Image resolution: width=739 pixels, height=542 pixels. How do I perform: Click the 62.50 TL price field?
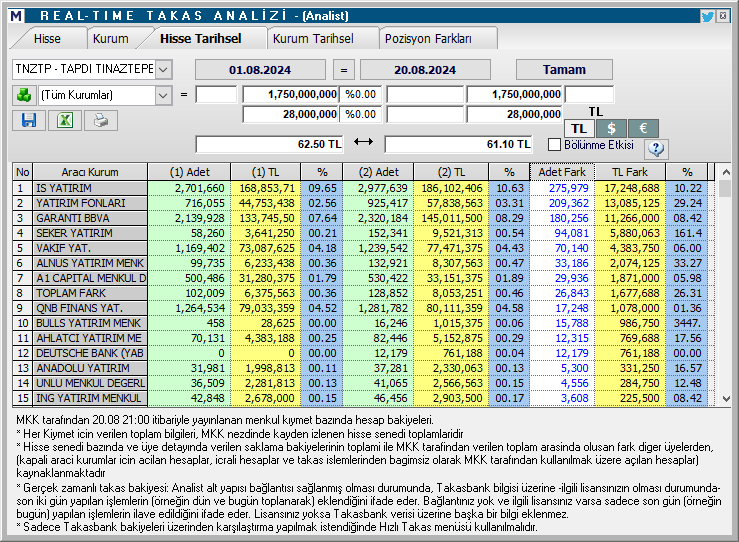pos(270,144)
